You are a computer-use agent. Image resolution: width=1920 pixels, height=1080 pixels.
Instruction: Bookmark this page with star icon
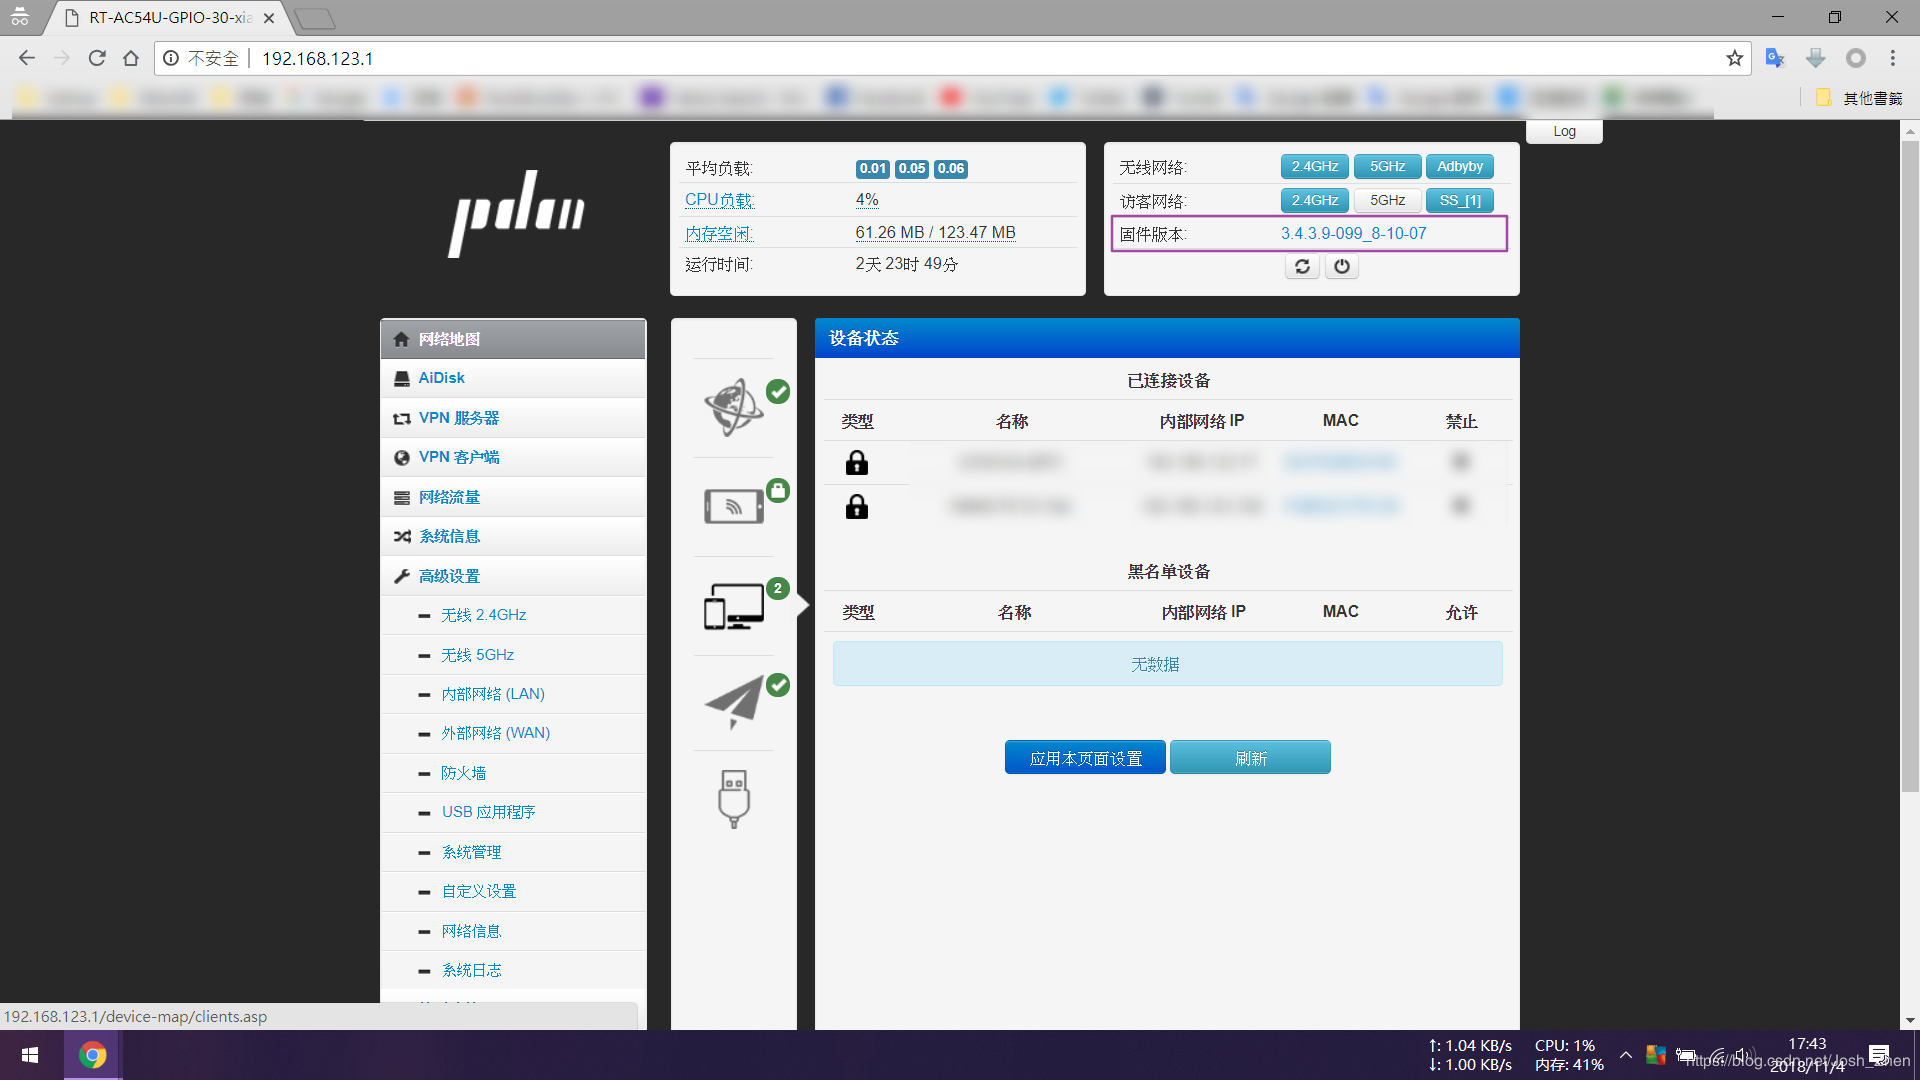1734,58
